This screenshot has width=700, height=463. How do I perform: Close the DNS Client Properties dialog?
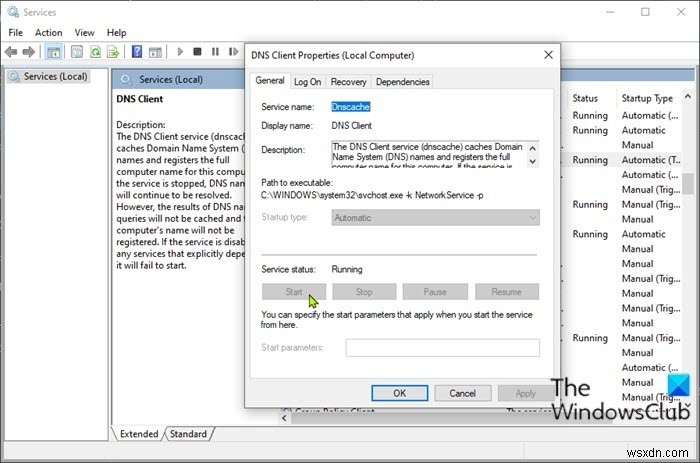pos(549,55)
